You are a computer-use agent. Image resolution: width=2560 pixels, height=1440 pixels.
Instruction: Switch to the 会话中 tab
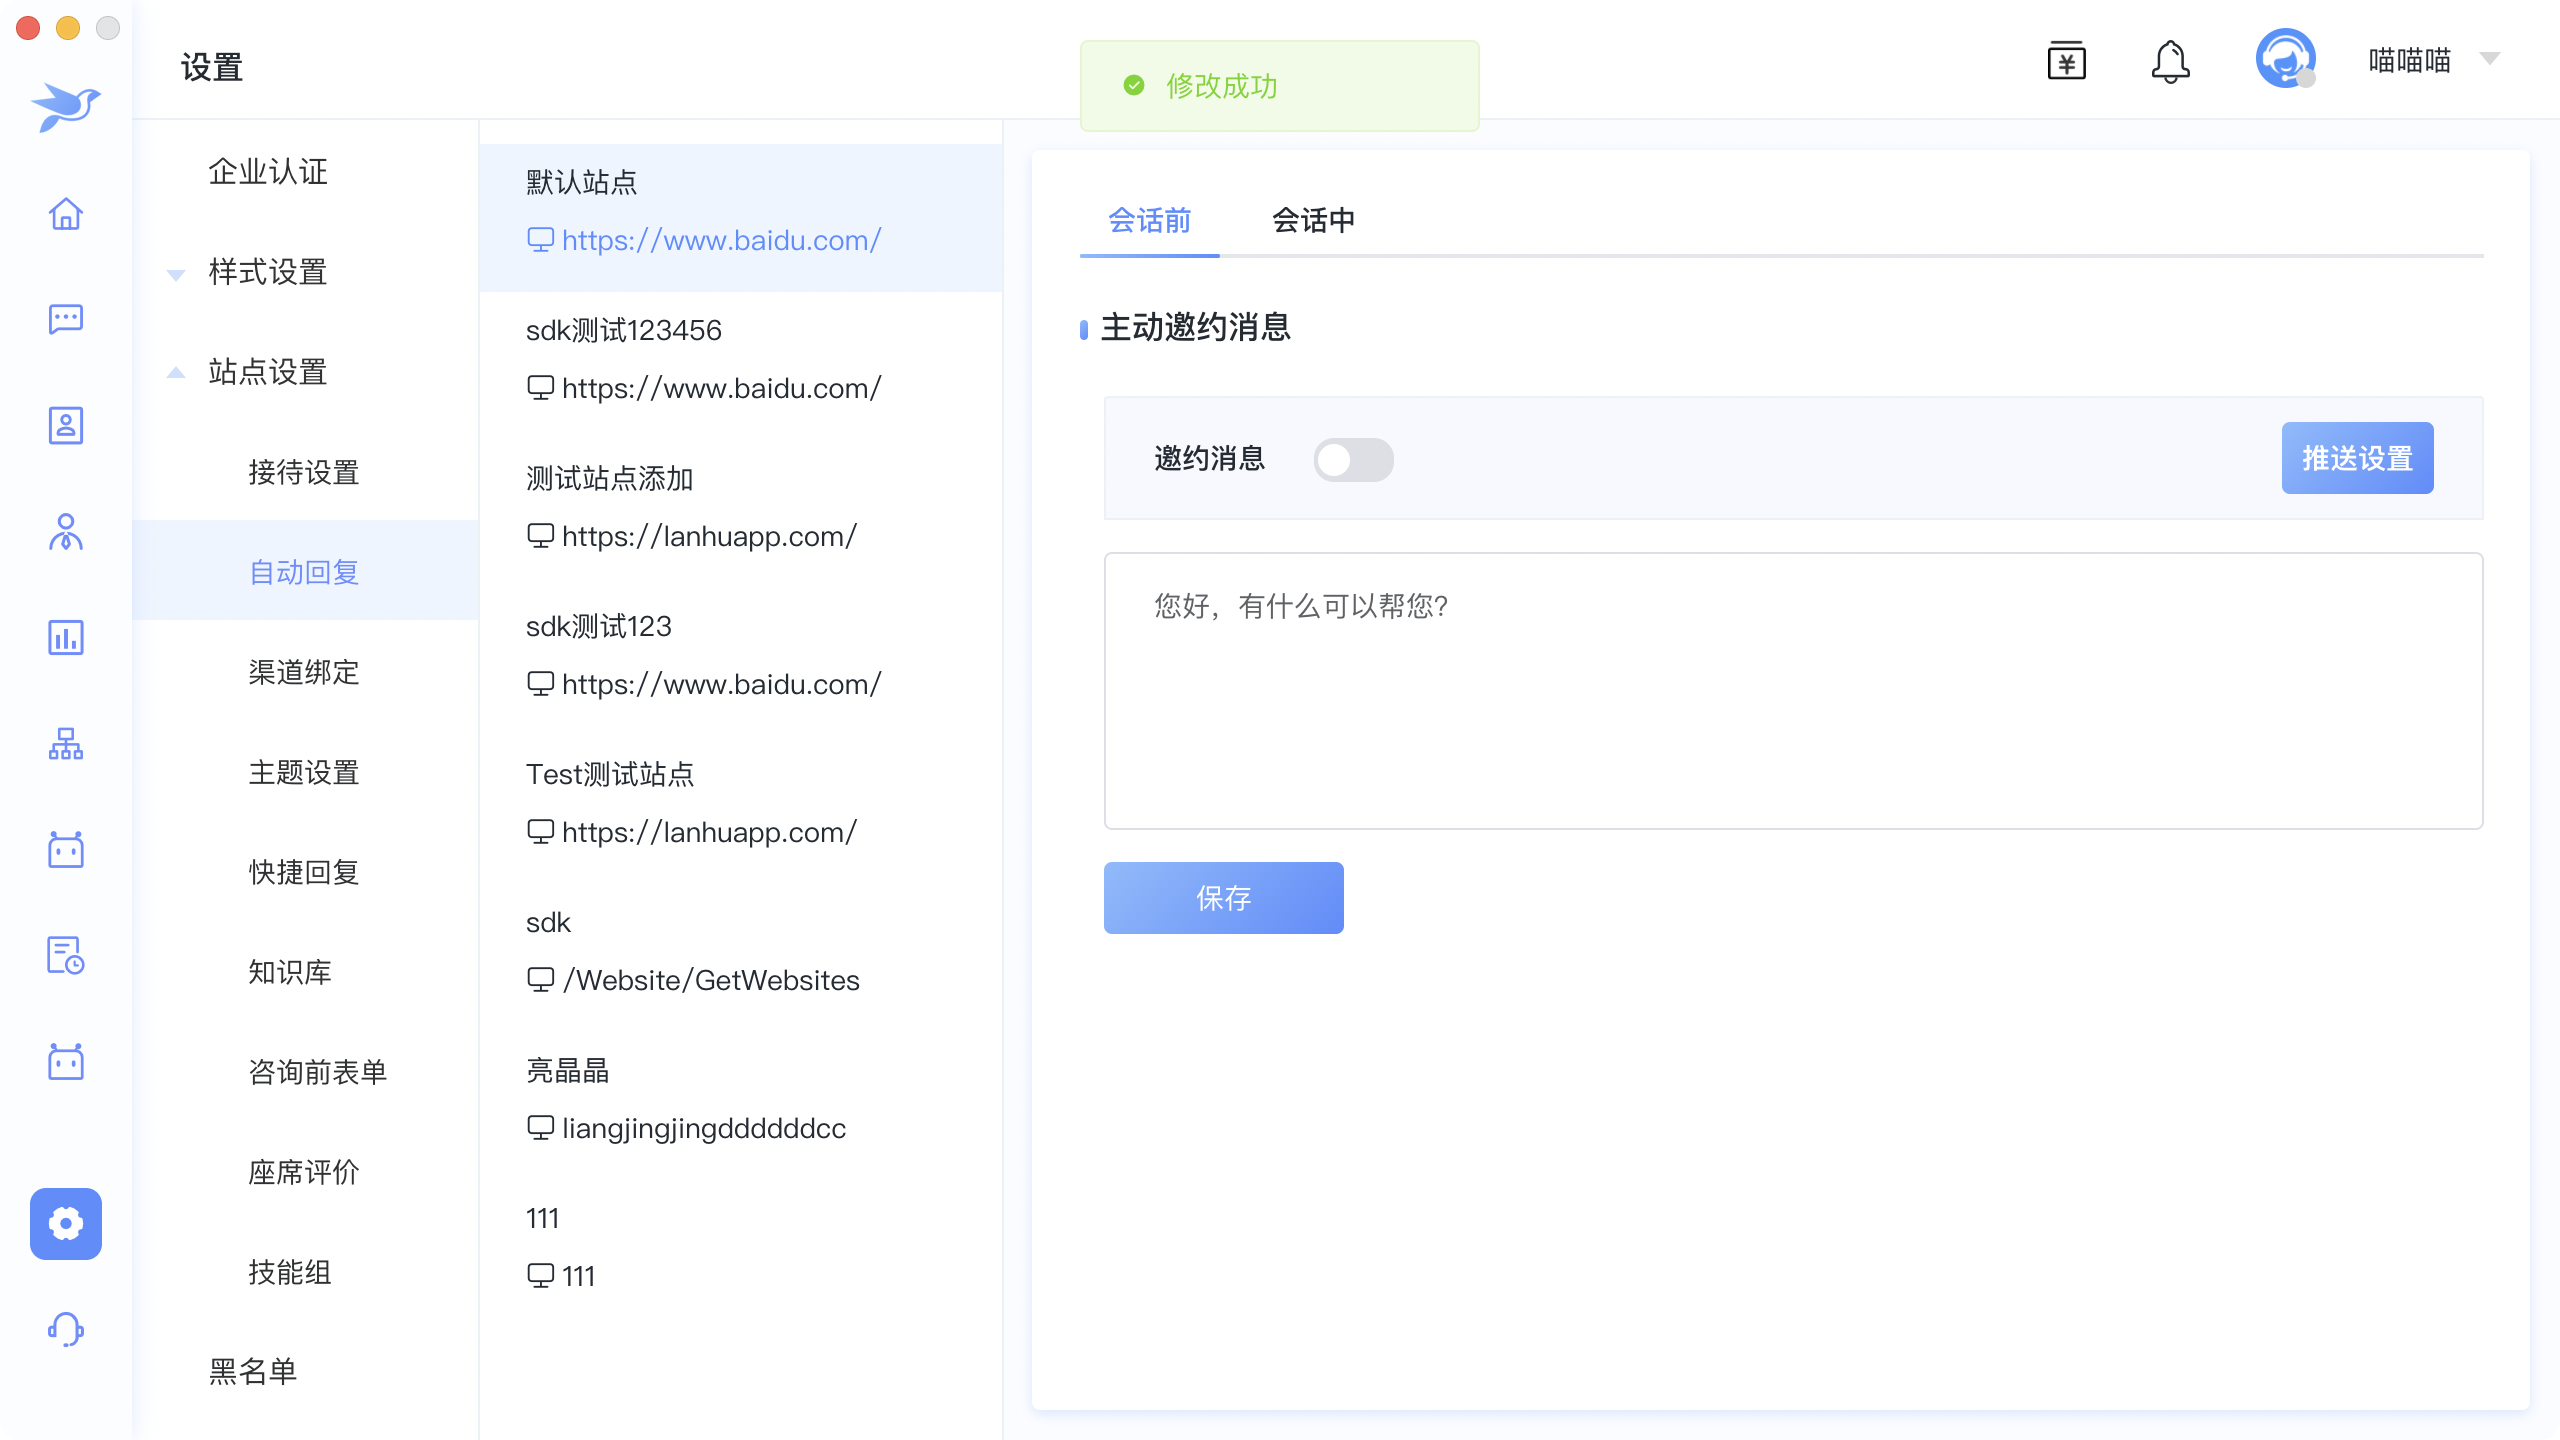click(x=1313, y=220)
